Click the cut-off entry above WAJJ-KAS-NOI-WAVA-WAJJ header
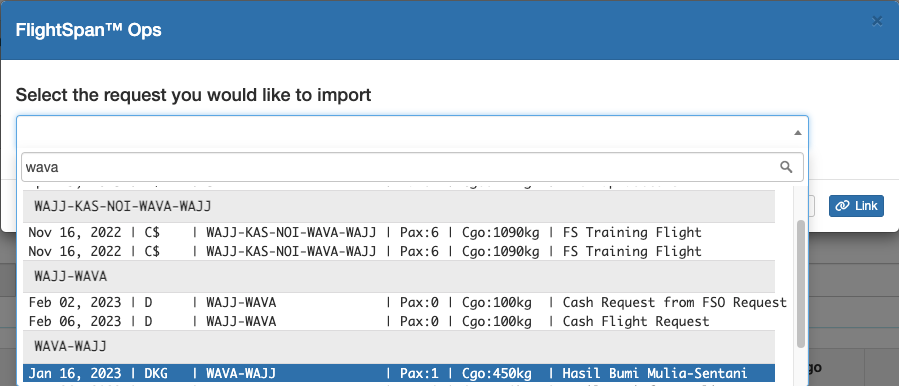The height and width of the screenshot is (386, 899). click(399, 186)
